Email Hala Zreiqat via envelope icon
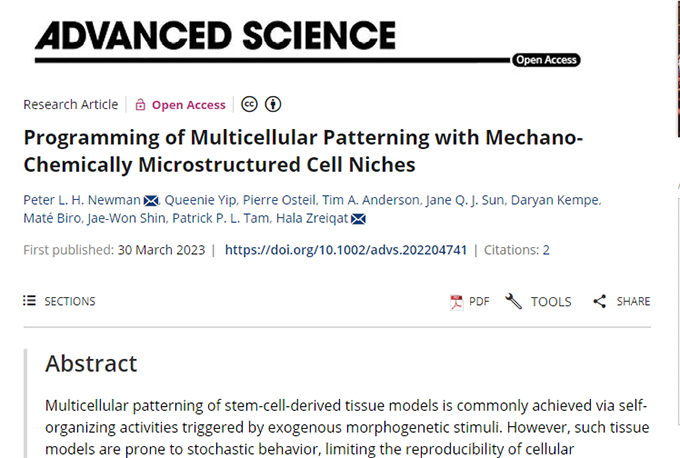 [357, 220]
